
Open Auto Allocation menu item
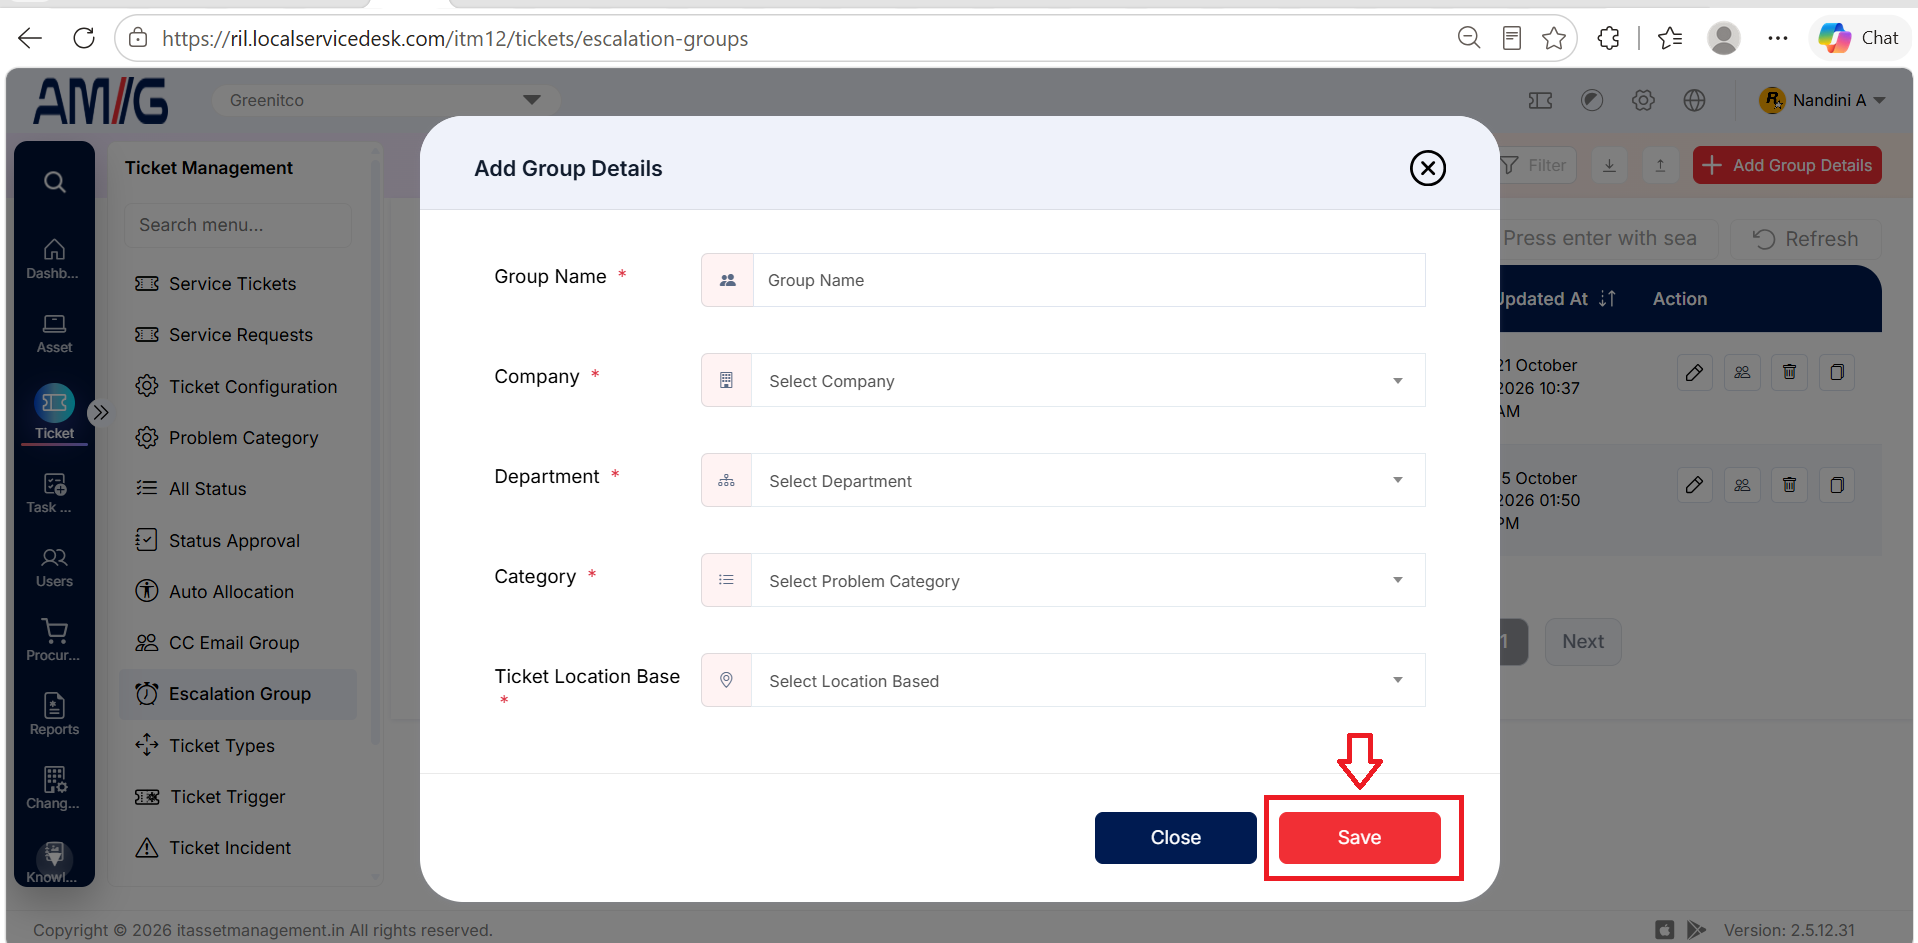point(231,592)
